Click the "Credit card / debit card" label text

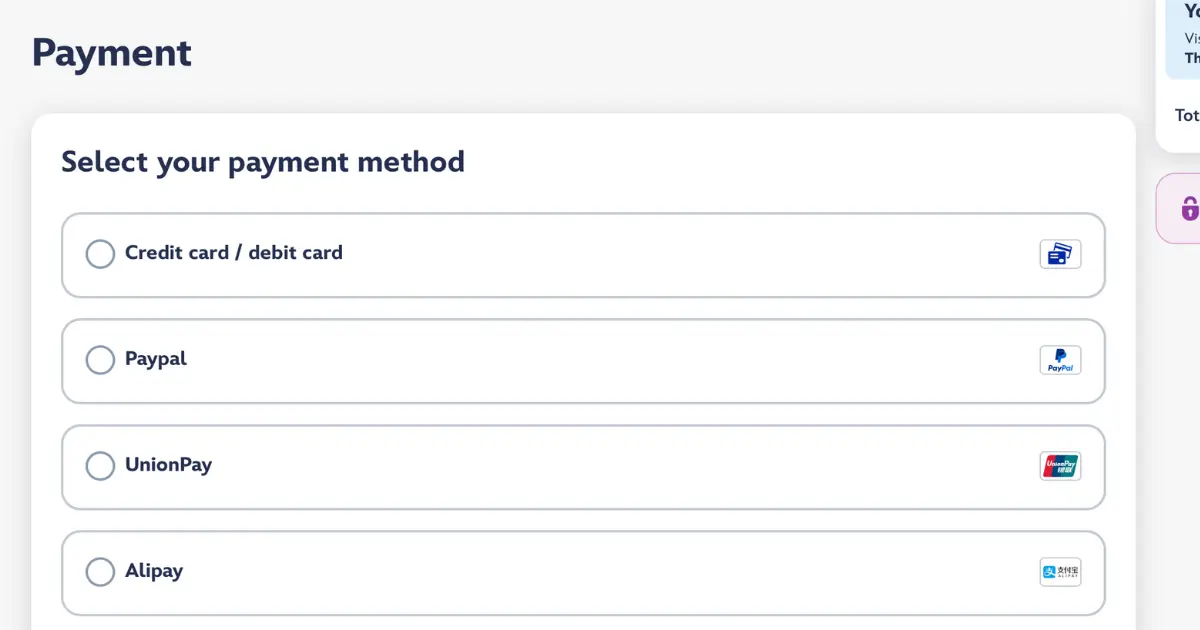coord(234,253)
